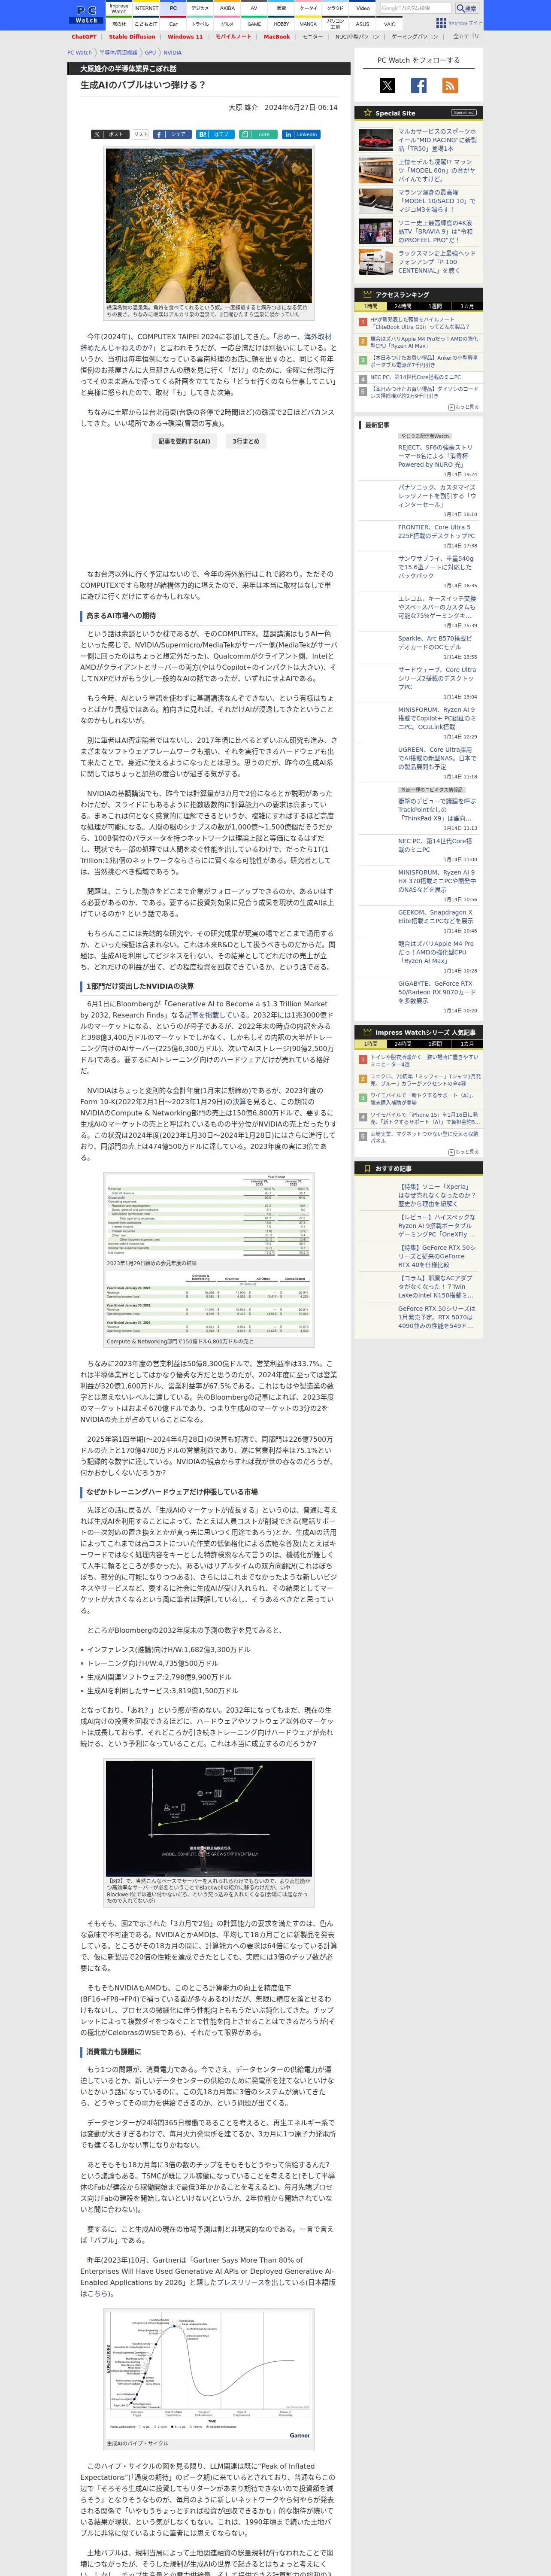
Task: Open the AKIBA tab in top navigation
Action: point(227,8)
